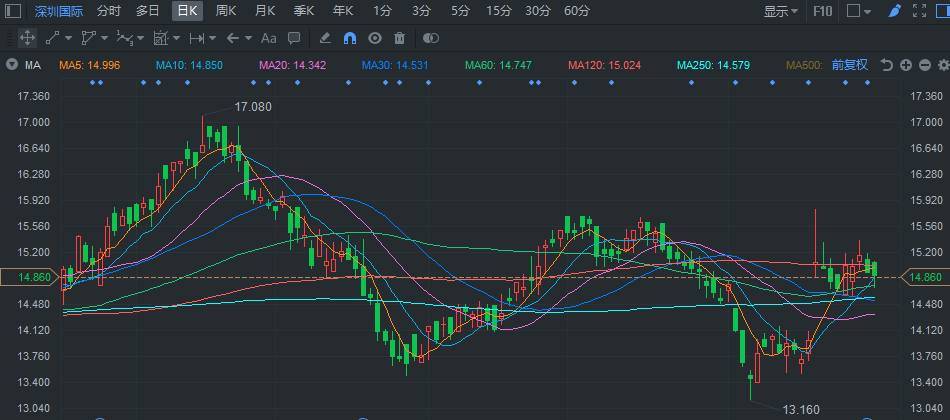This screenshot has height=420, width=950.
Task: Click the MA60: 14.747 value
Action: click(498, 65)
